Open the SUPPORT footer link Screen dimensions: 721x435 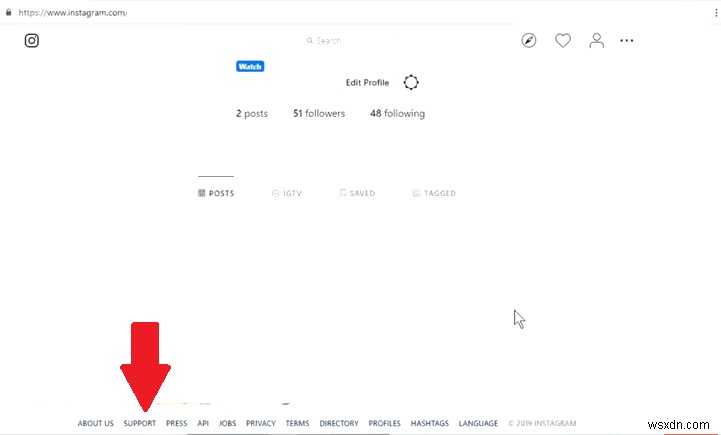pyautogui.click(x=140, y=423)
